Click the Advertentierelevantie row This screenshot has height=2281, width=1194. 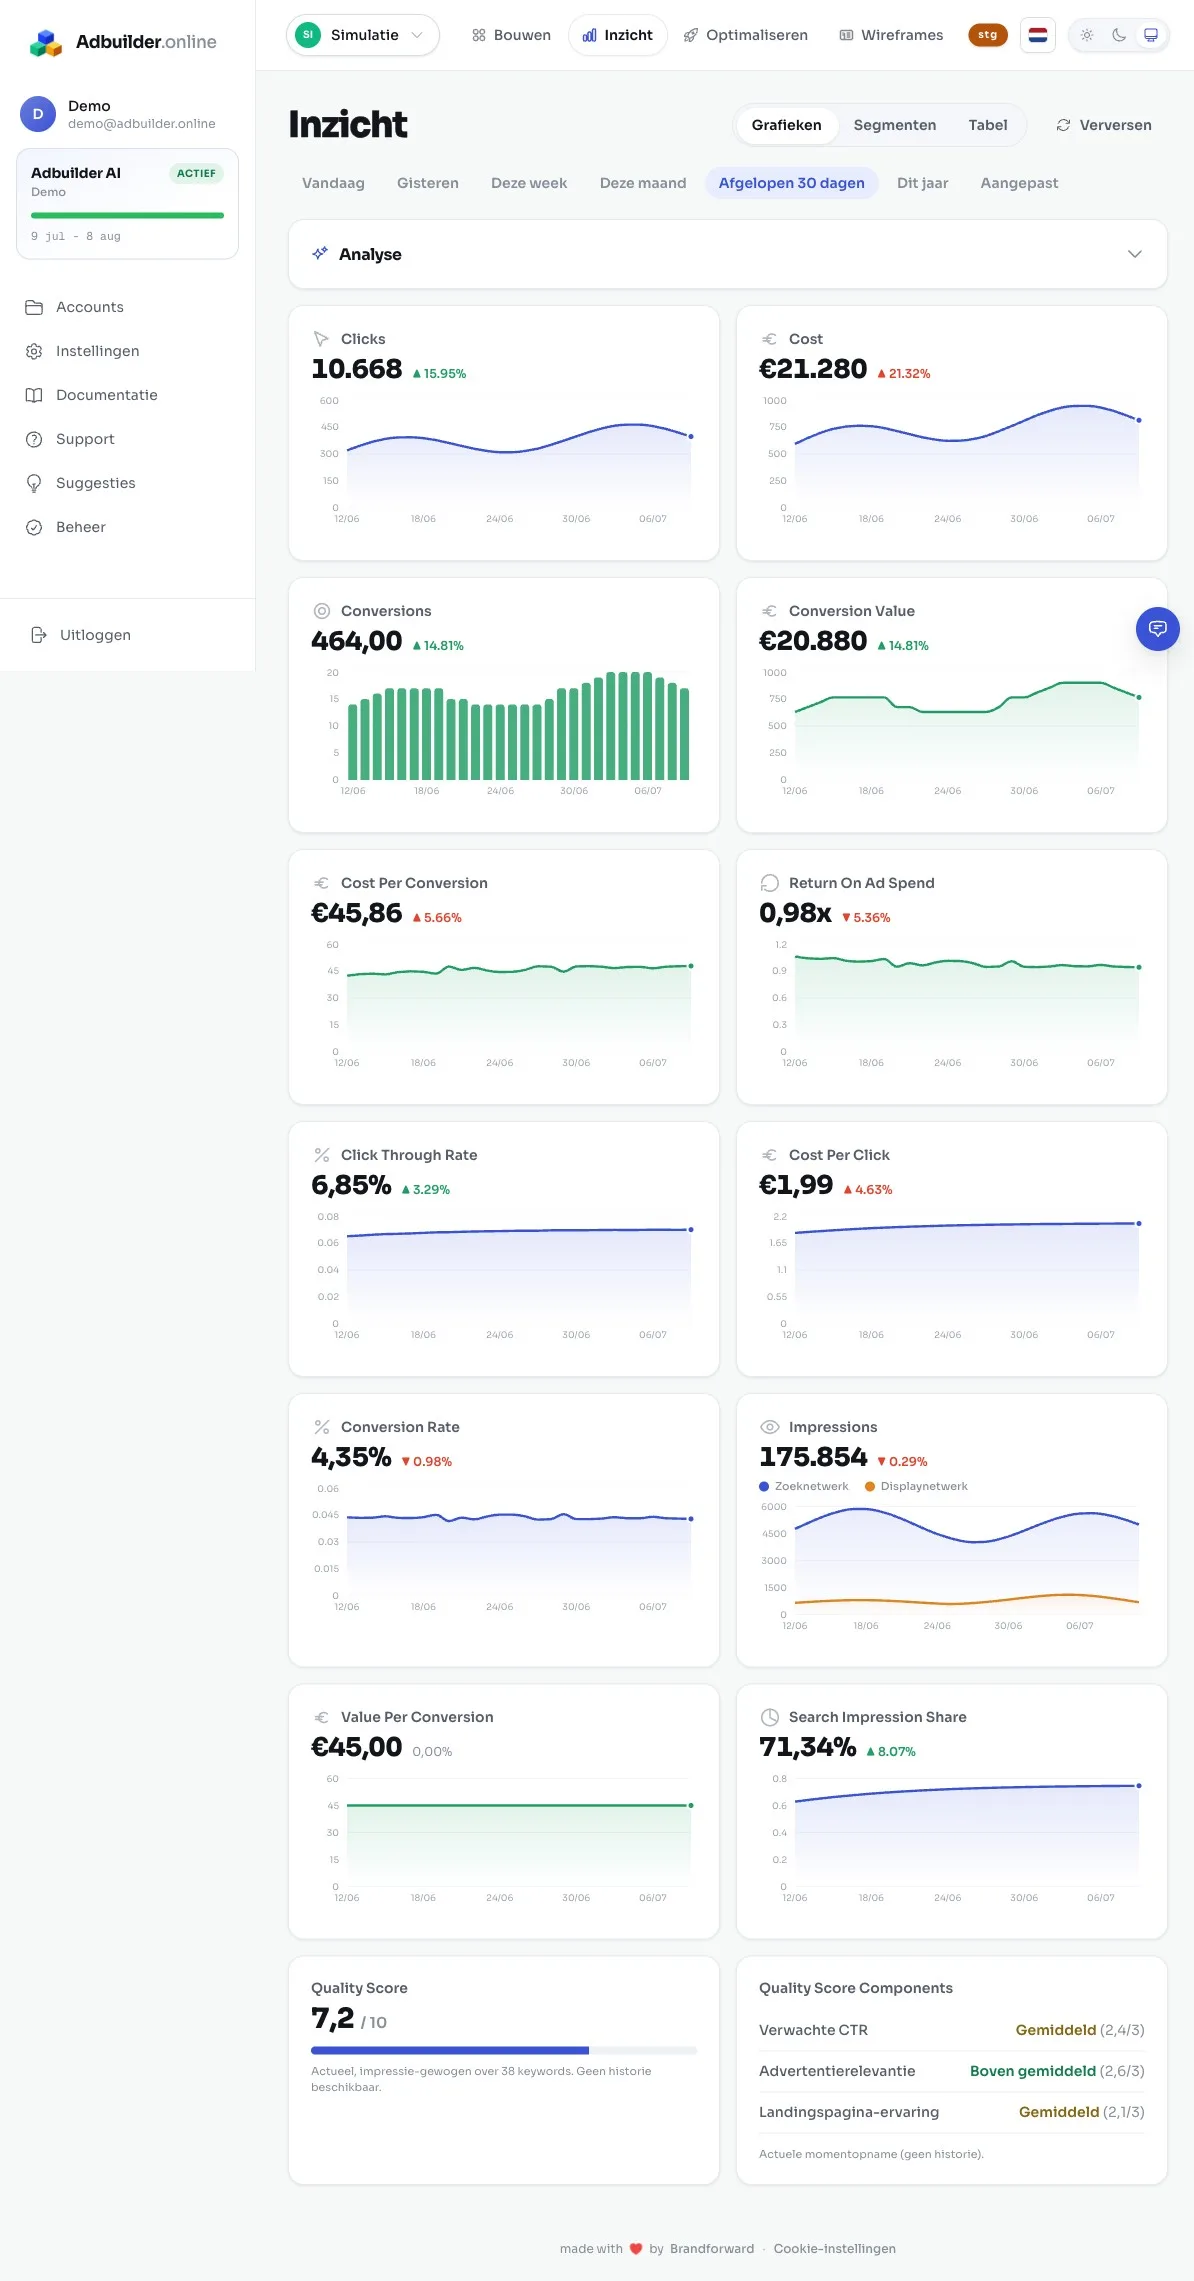click(x=952, y=2071)
